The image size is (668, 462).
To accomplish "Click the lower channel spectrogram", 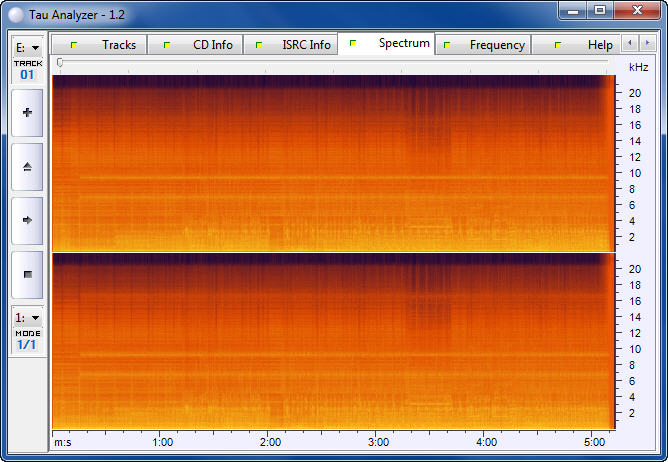I will 330,340.
